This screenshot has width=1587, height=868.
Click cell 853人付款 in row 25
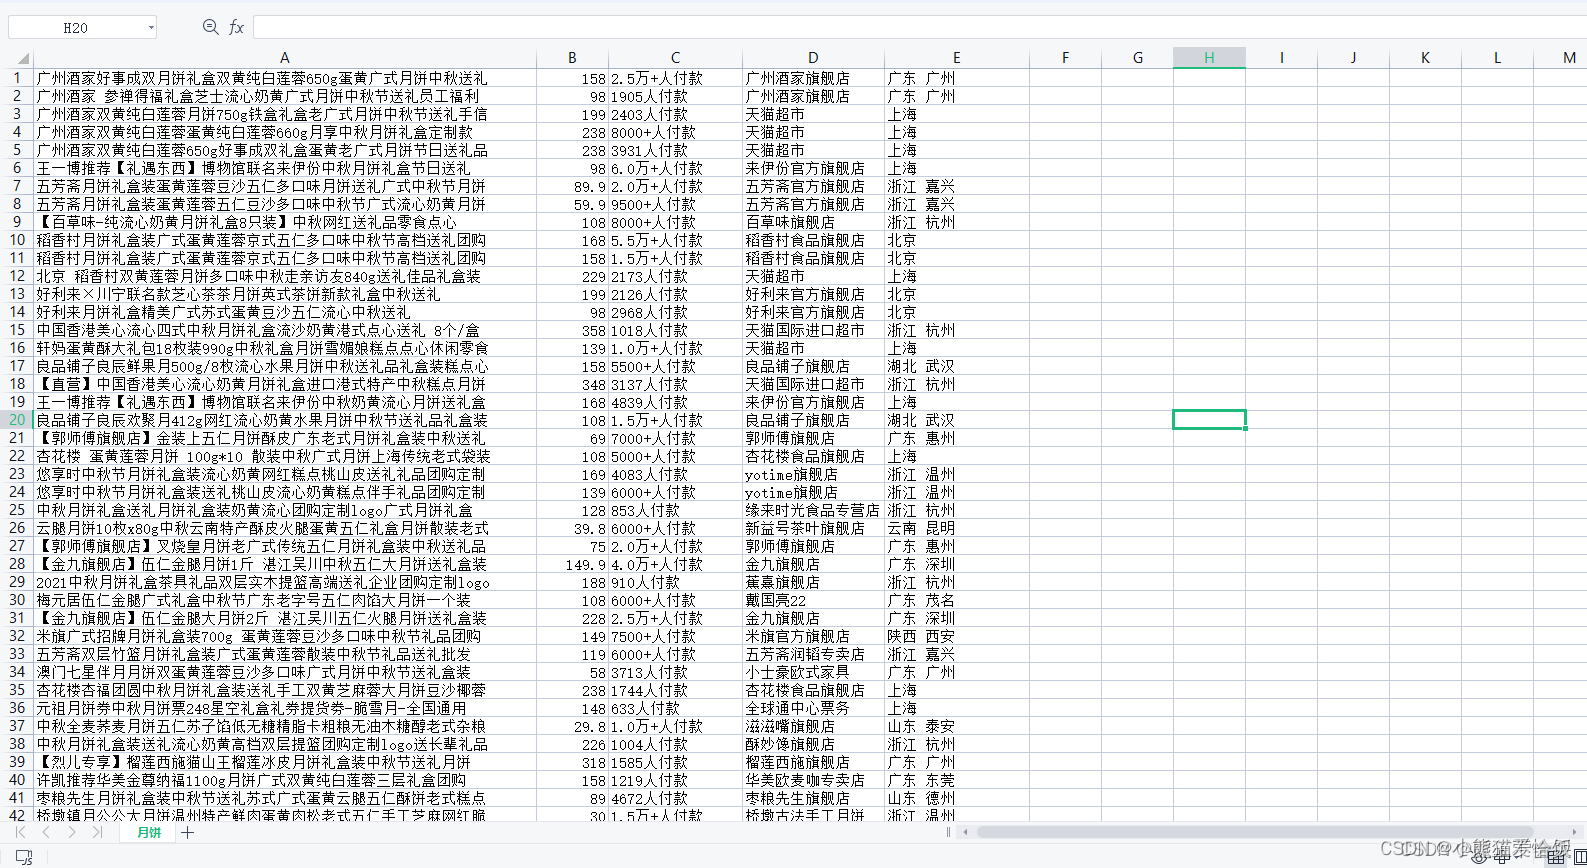click(x=675, y=510)
